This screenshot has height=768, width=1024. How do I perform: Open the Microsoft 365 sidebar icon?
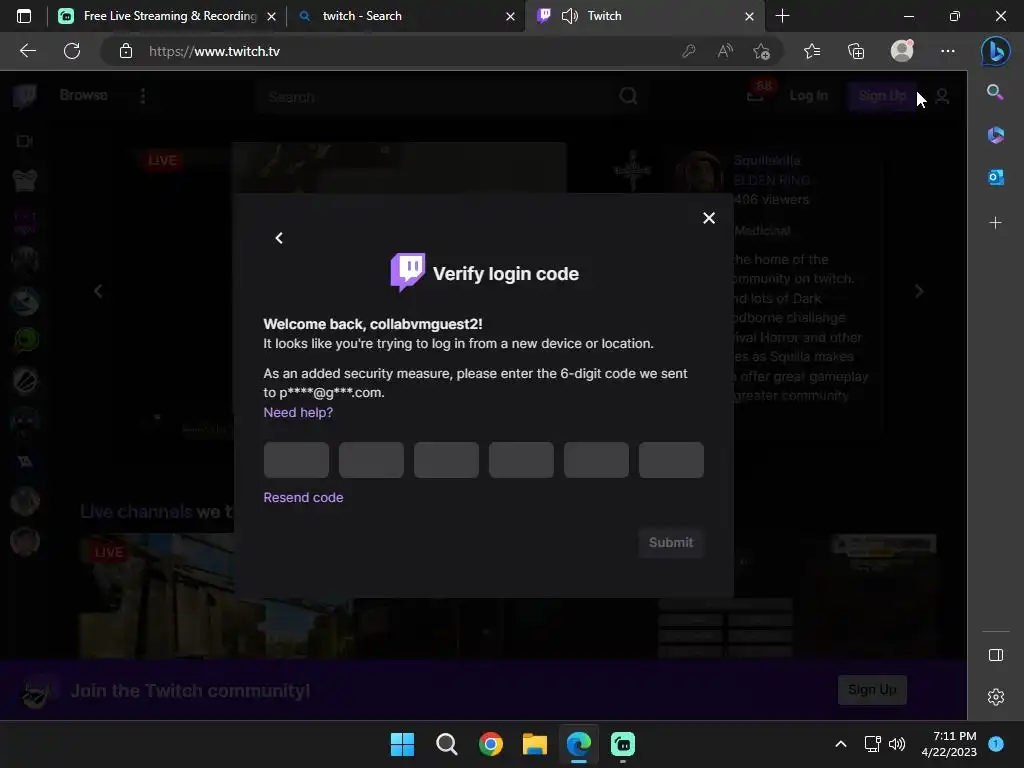tap(995, 135)
